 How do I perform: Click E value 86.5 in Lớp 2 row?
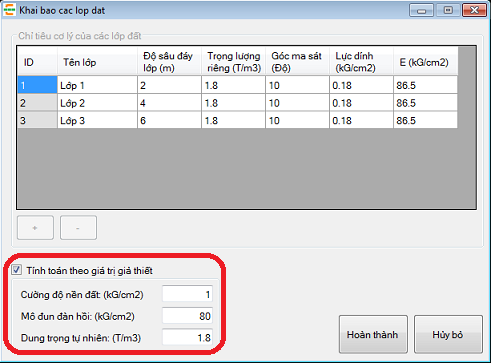coord(426,103)
